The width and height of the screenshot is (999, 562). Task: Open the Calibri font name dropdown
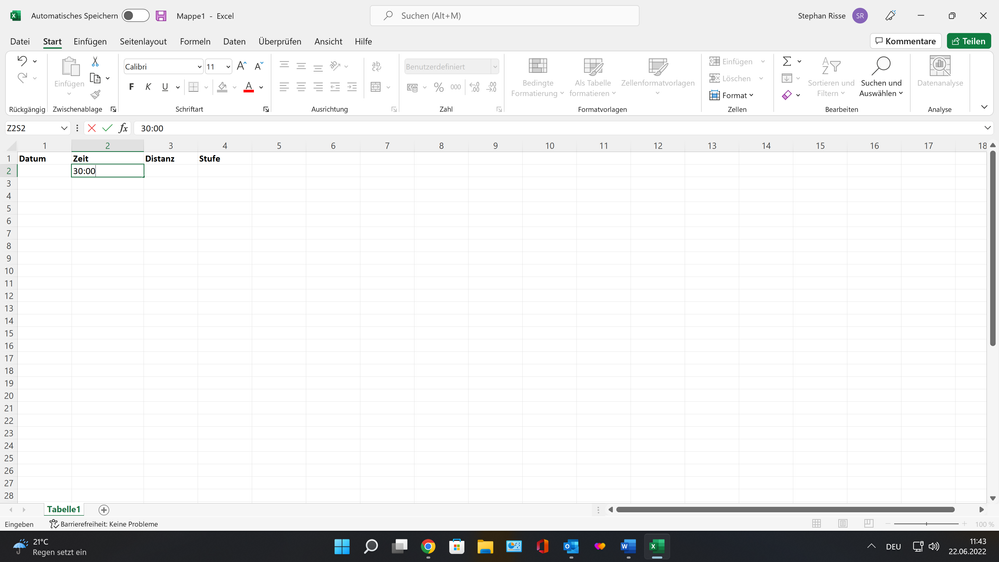tap(199, 67)
